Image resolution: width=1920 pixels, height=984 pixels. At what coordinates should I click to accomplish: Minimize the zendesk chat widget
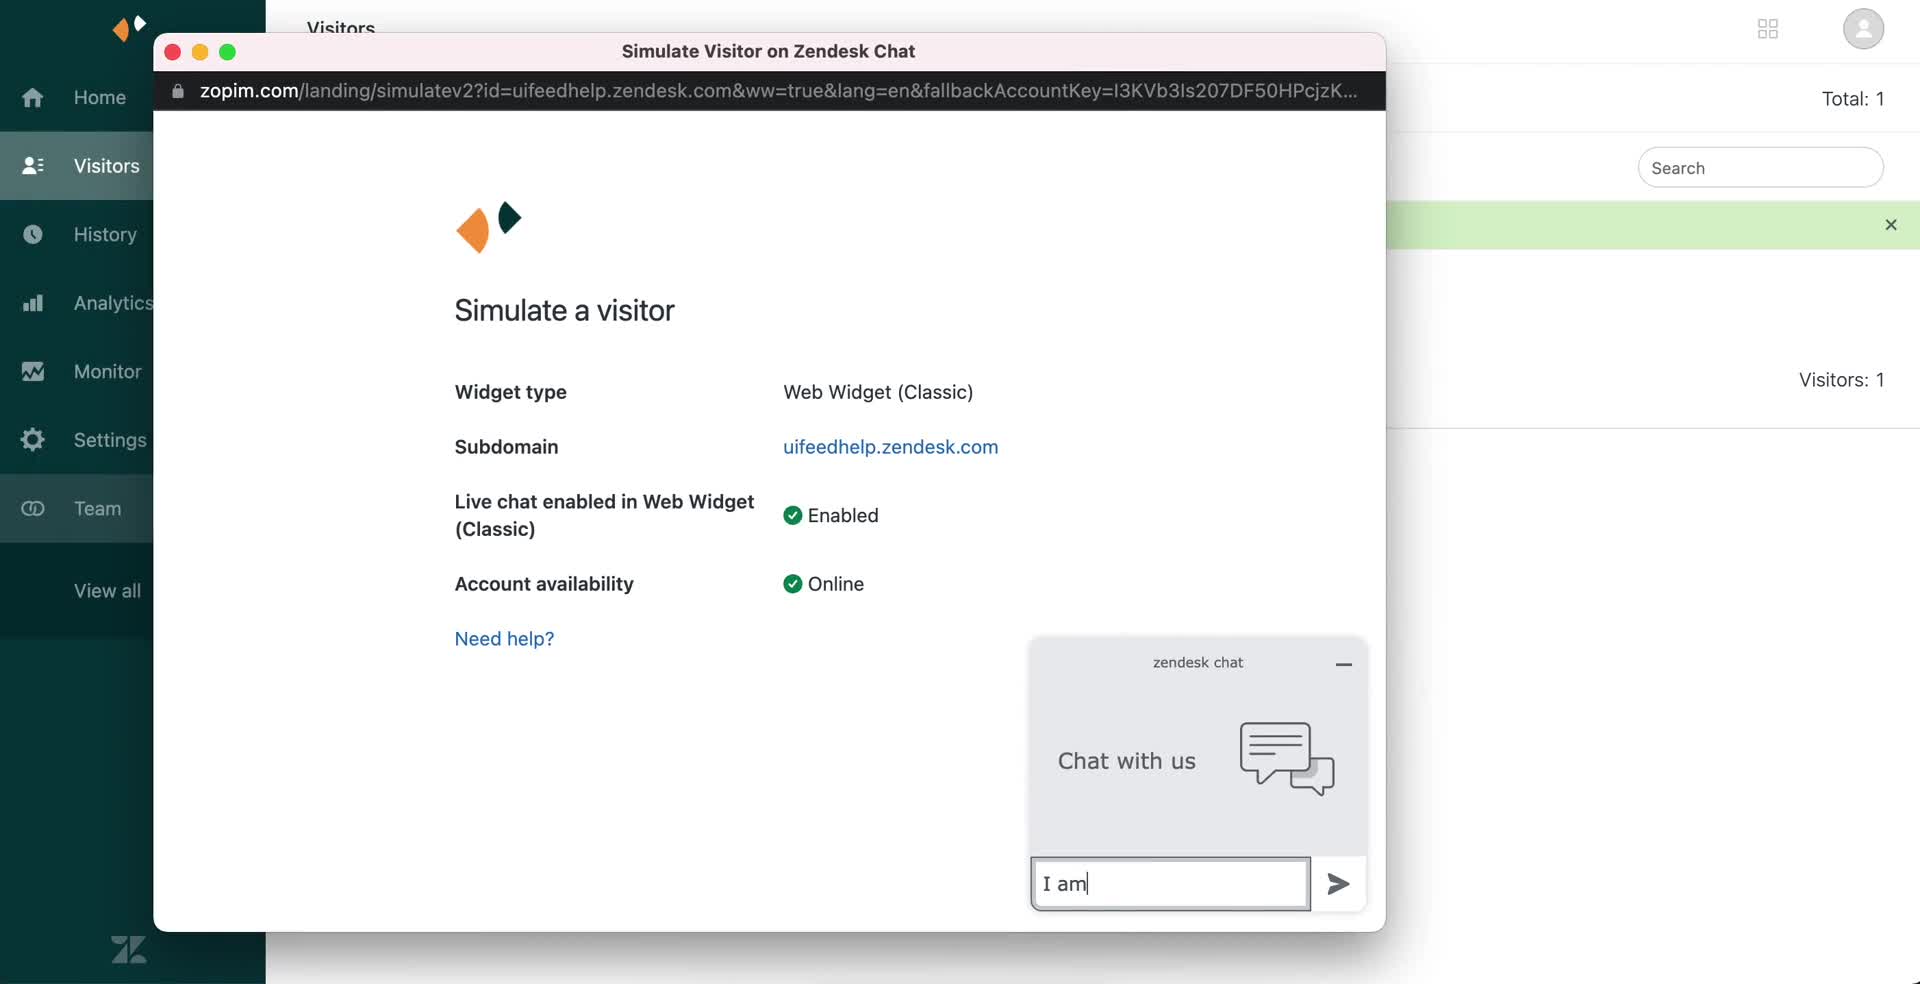tap(1344, 664)
